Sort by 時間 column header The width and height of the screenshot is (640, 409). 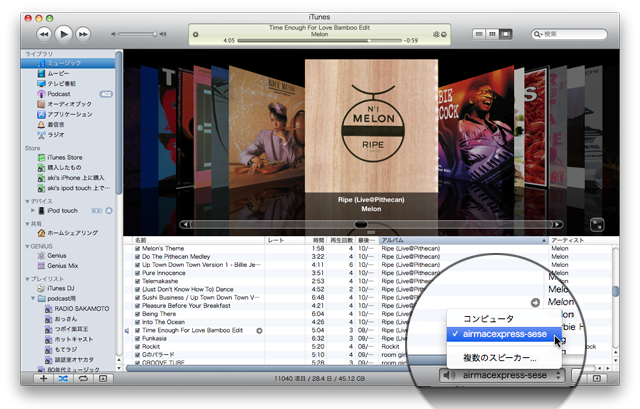coord(316,240)
